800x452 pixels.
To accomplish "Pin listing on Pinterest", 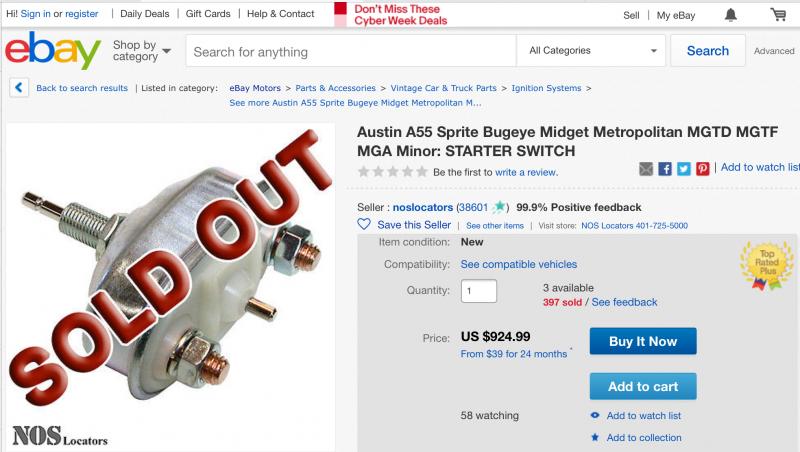I will [x=703, y=169].
